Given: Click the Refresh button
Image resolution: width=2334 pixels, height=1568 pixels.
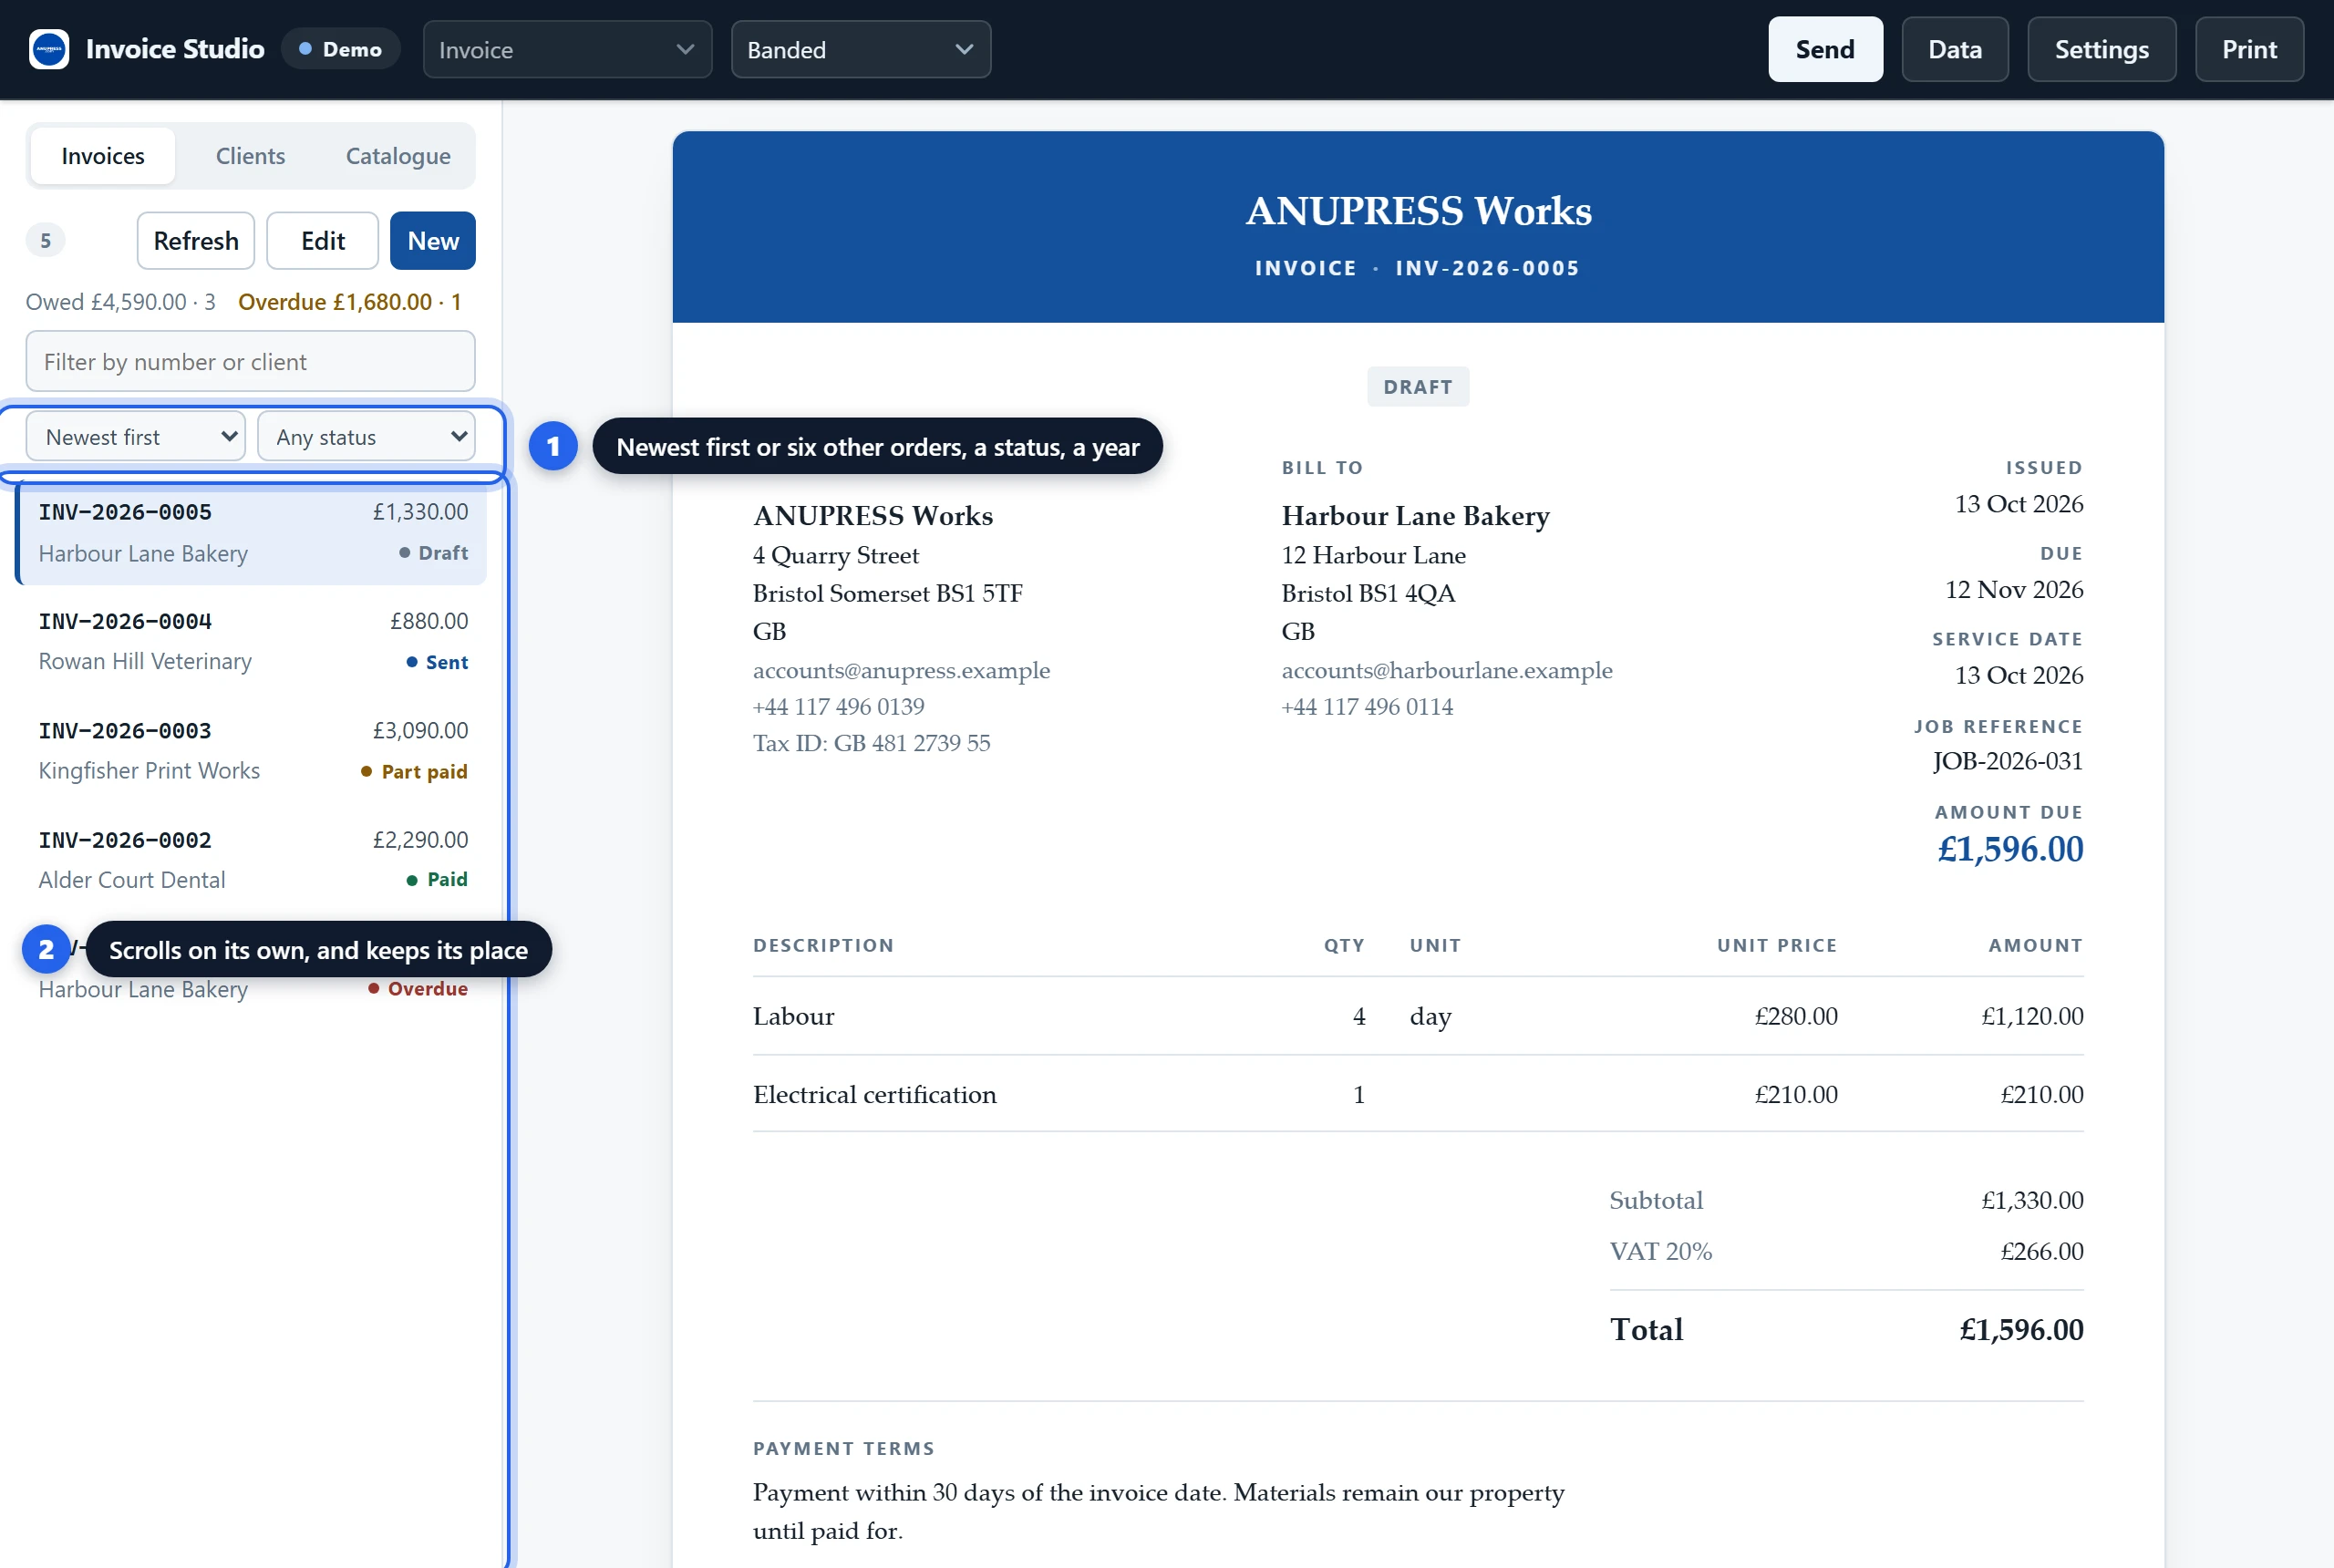Looking at the screenshot, I should pyautogui.click(x=196, y=241).
